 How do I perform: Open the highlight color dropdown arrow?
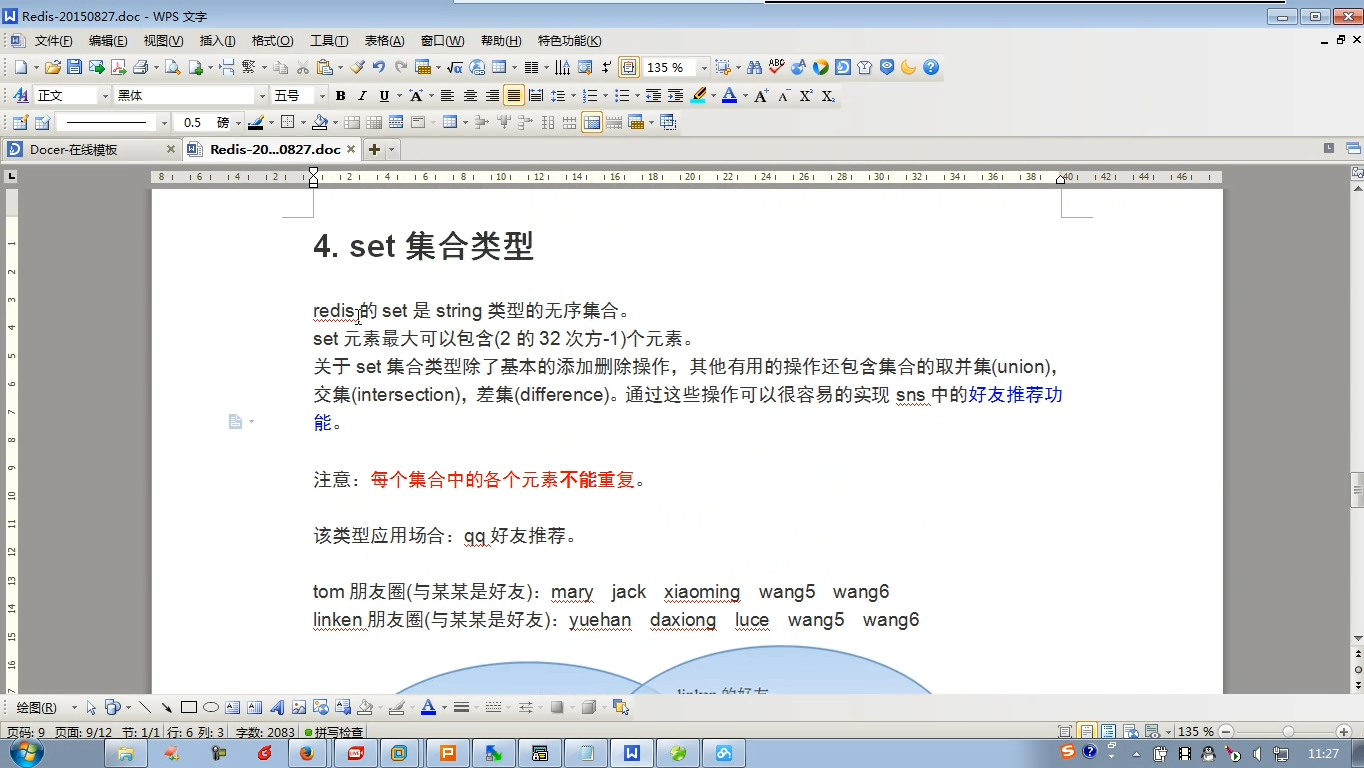pos(714,96)
